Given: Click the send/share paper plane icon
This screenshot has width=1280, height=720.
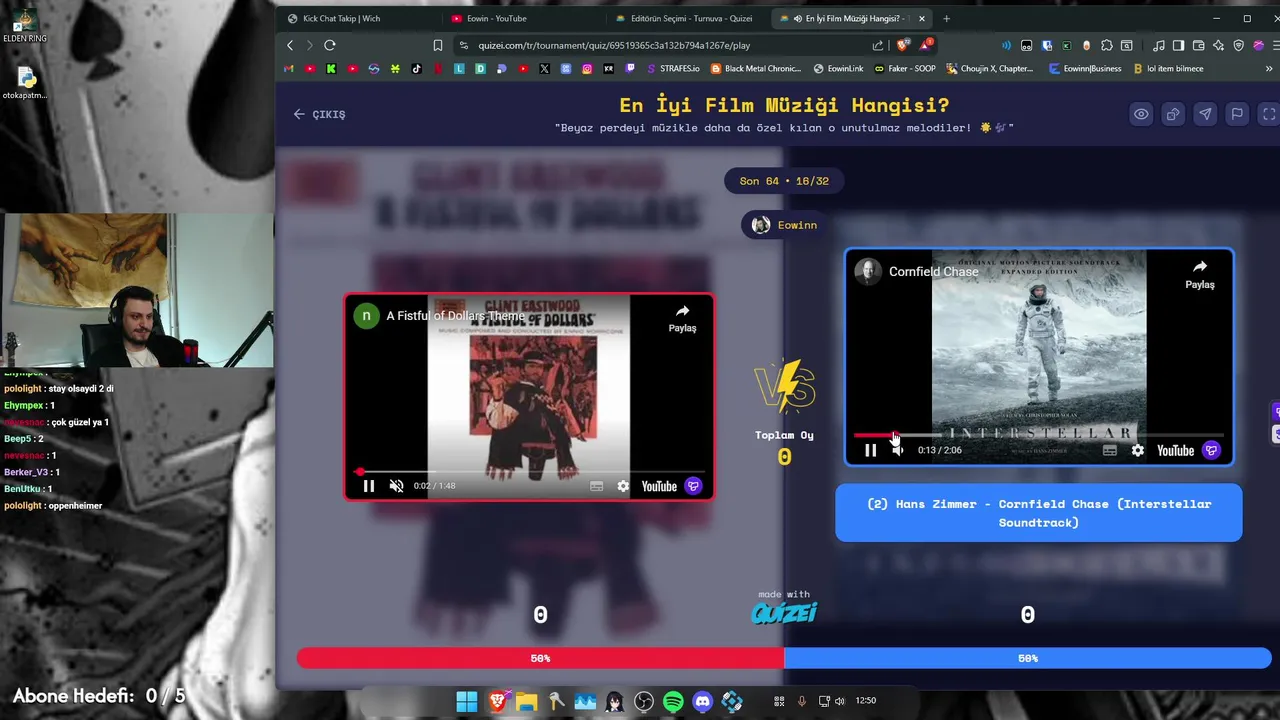Looking at the screenshot, I should (x=1205, y=114).
